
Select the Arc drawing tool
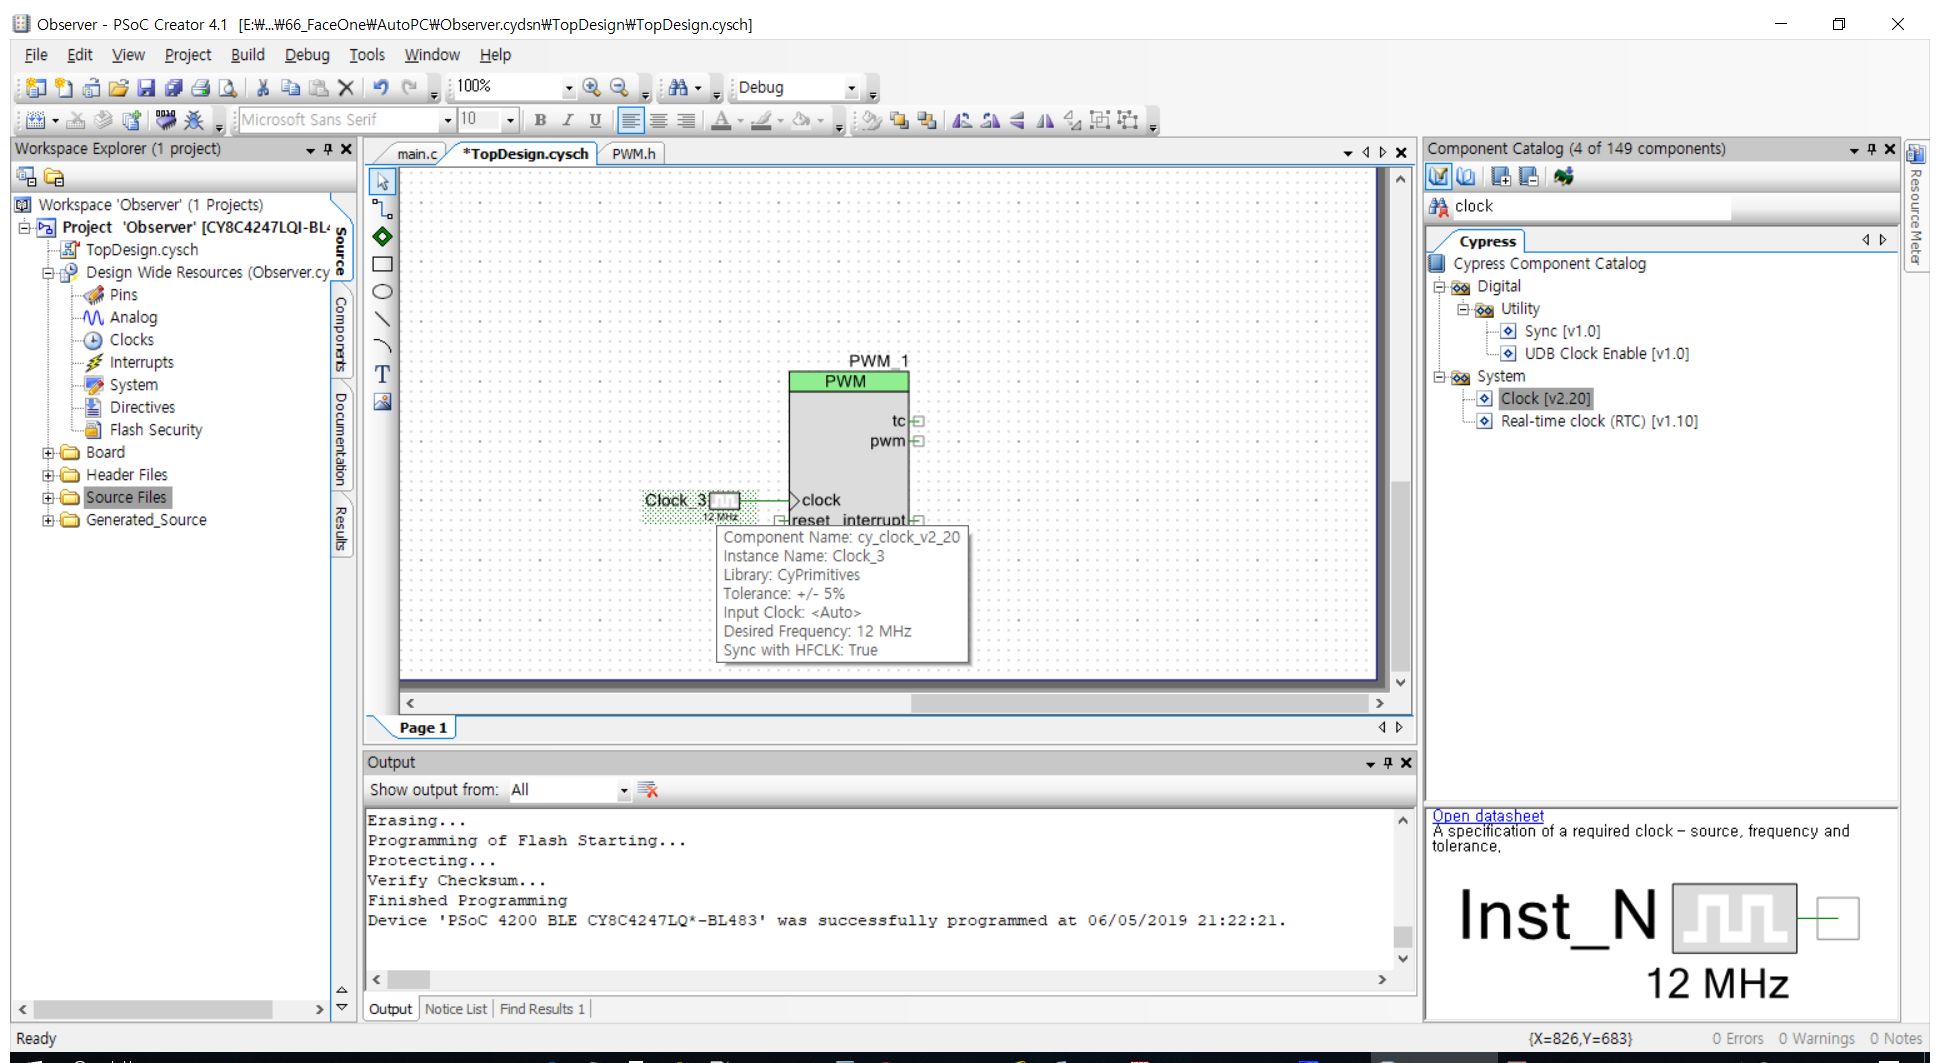[382, 346]
